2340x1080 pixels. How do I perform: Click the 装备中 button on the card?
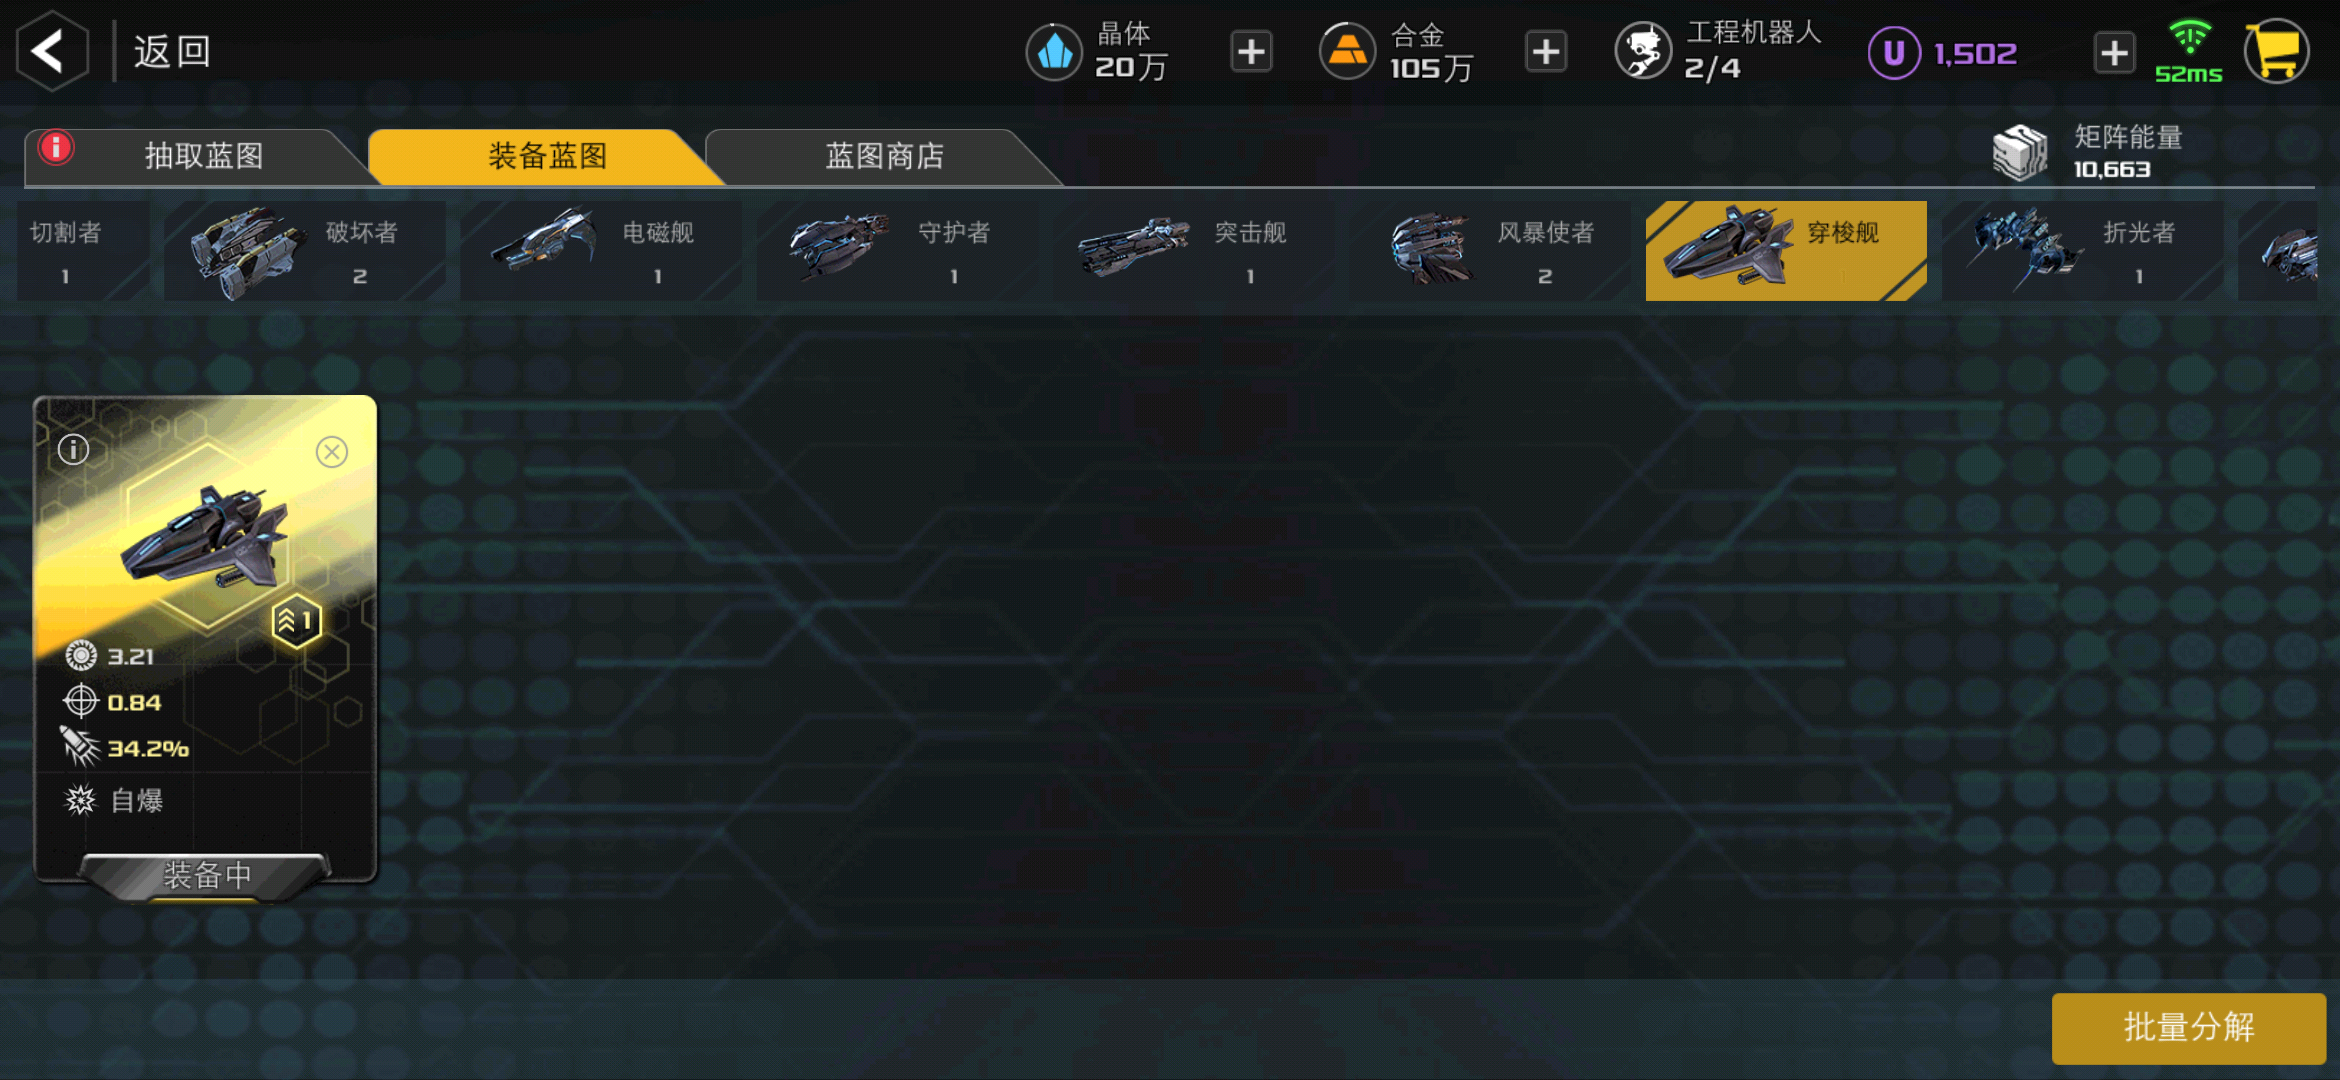click(x=206, y=876)
